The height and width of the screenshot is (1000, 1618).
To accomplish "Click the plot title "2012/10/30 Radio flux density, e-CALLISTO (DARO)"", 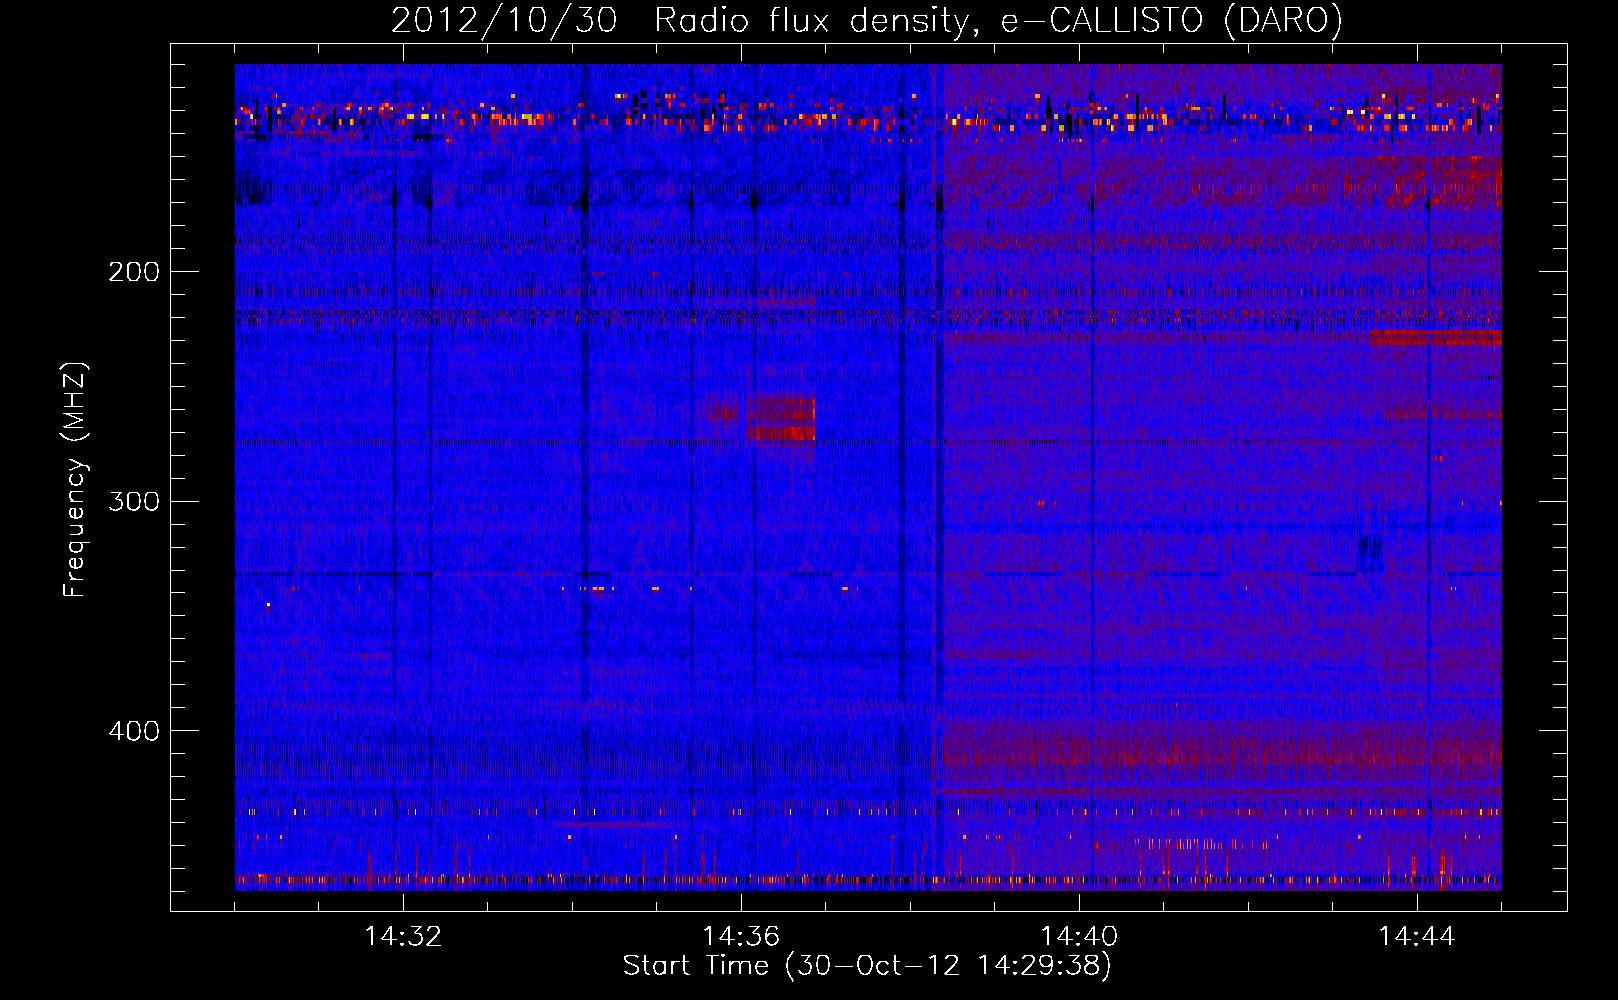I will click(x=867, y=21).
